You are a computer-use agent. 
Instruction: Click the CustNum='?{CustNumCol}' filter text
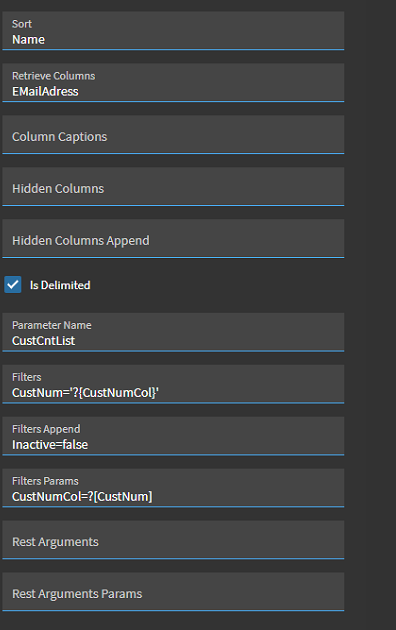pos(86,393)
